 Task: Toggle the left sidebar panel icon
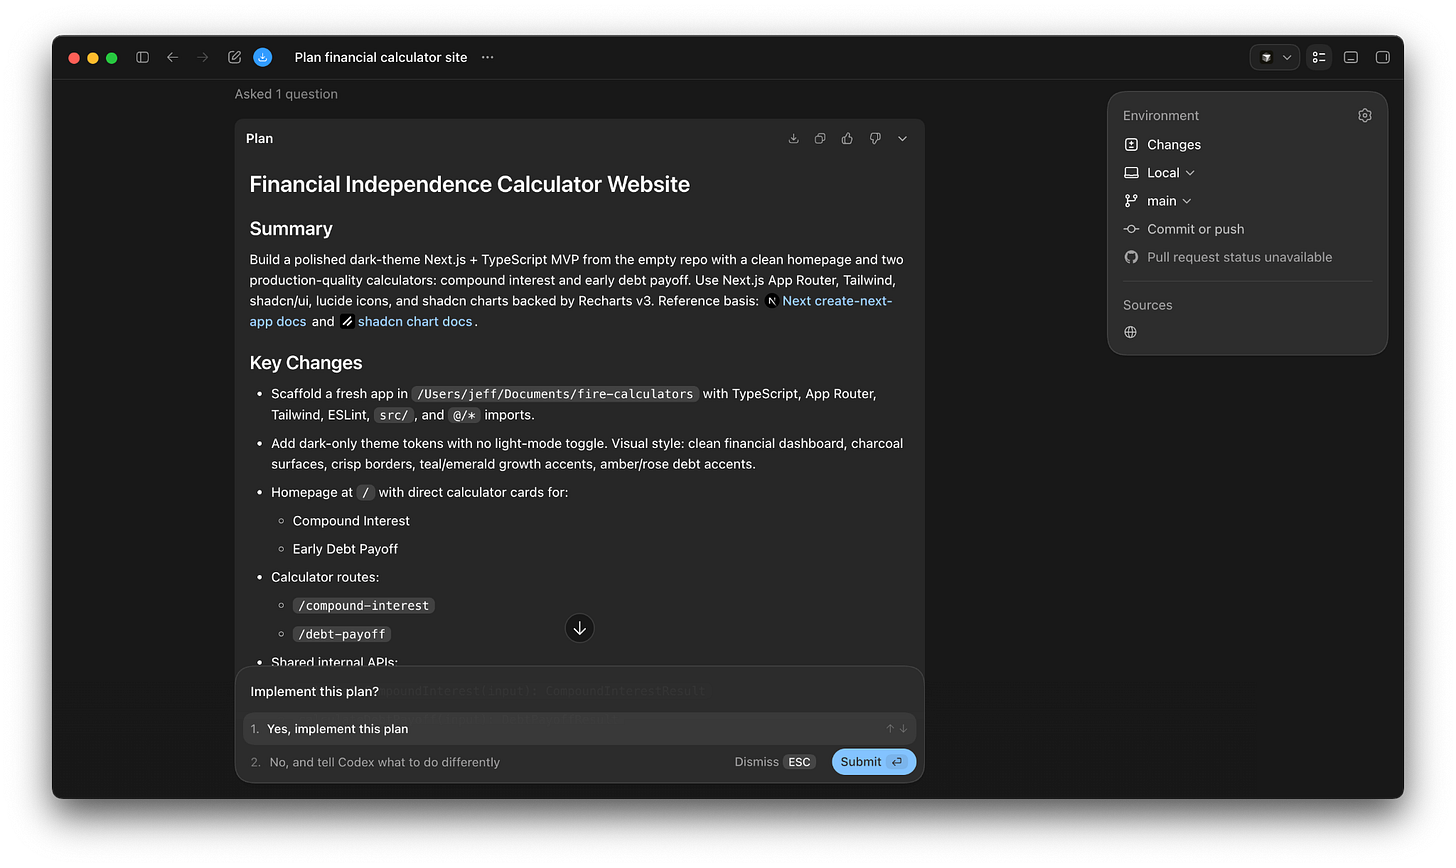coord(143,58)
